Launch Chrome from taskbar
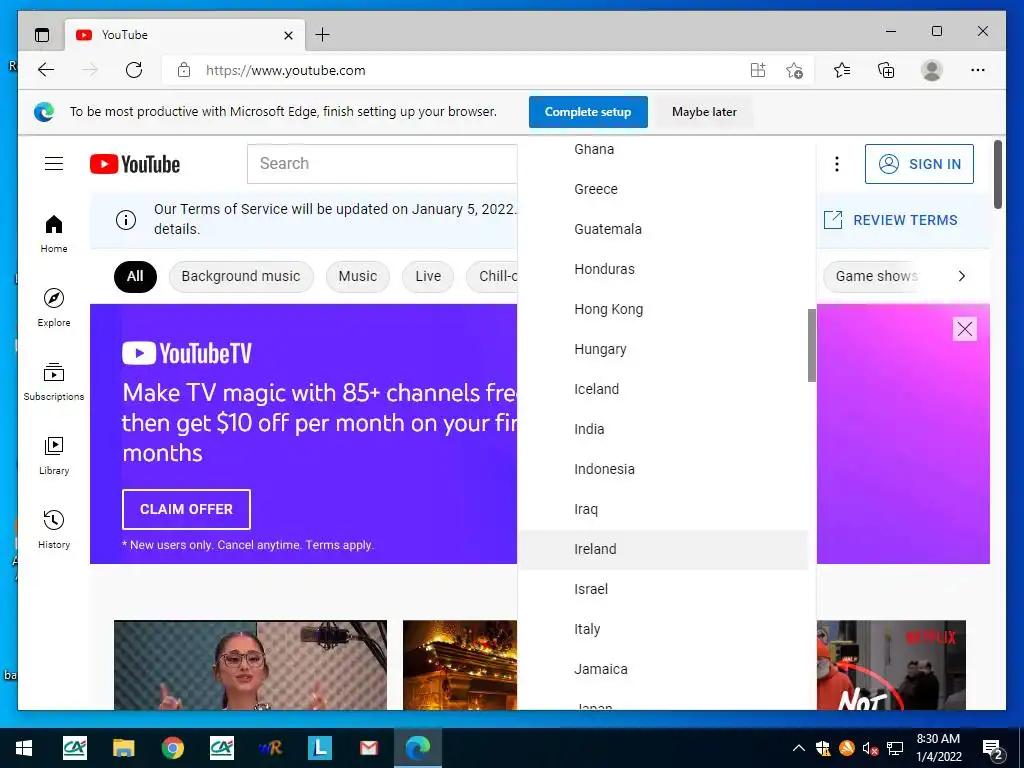This screenshot has width=1024, height=768. click(172, 748)
